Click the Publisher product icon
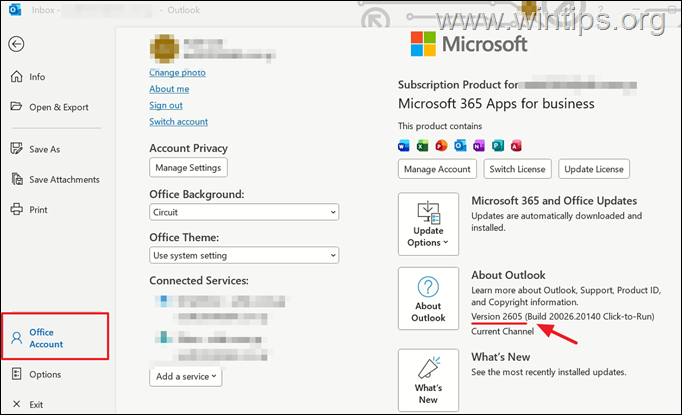The height and width of the screenshot is (415, 682). pyautogui.click(x=498, y=146)
